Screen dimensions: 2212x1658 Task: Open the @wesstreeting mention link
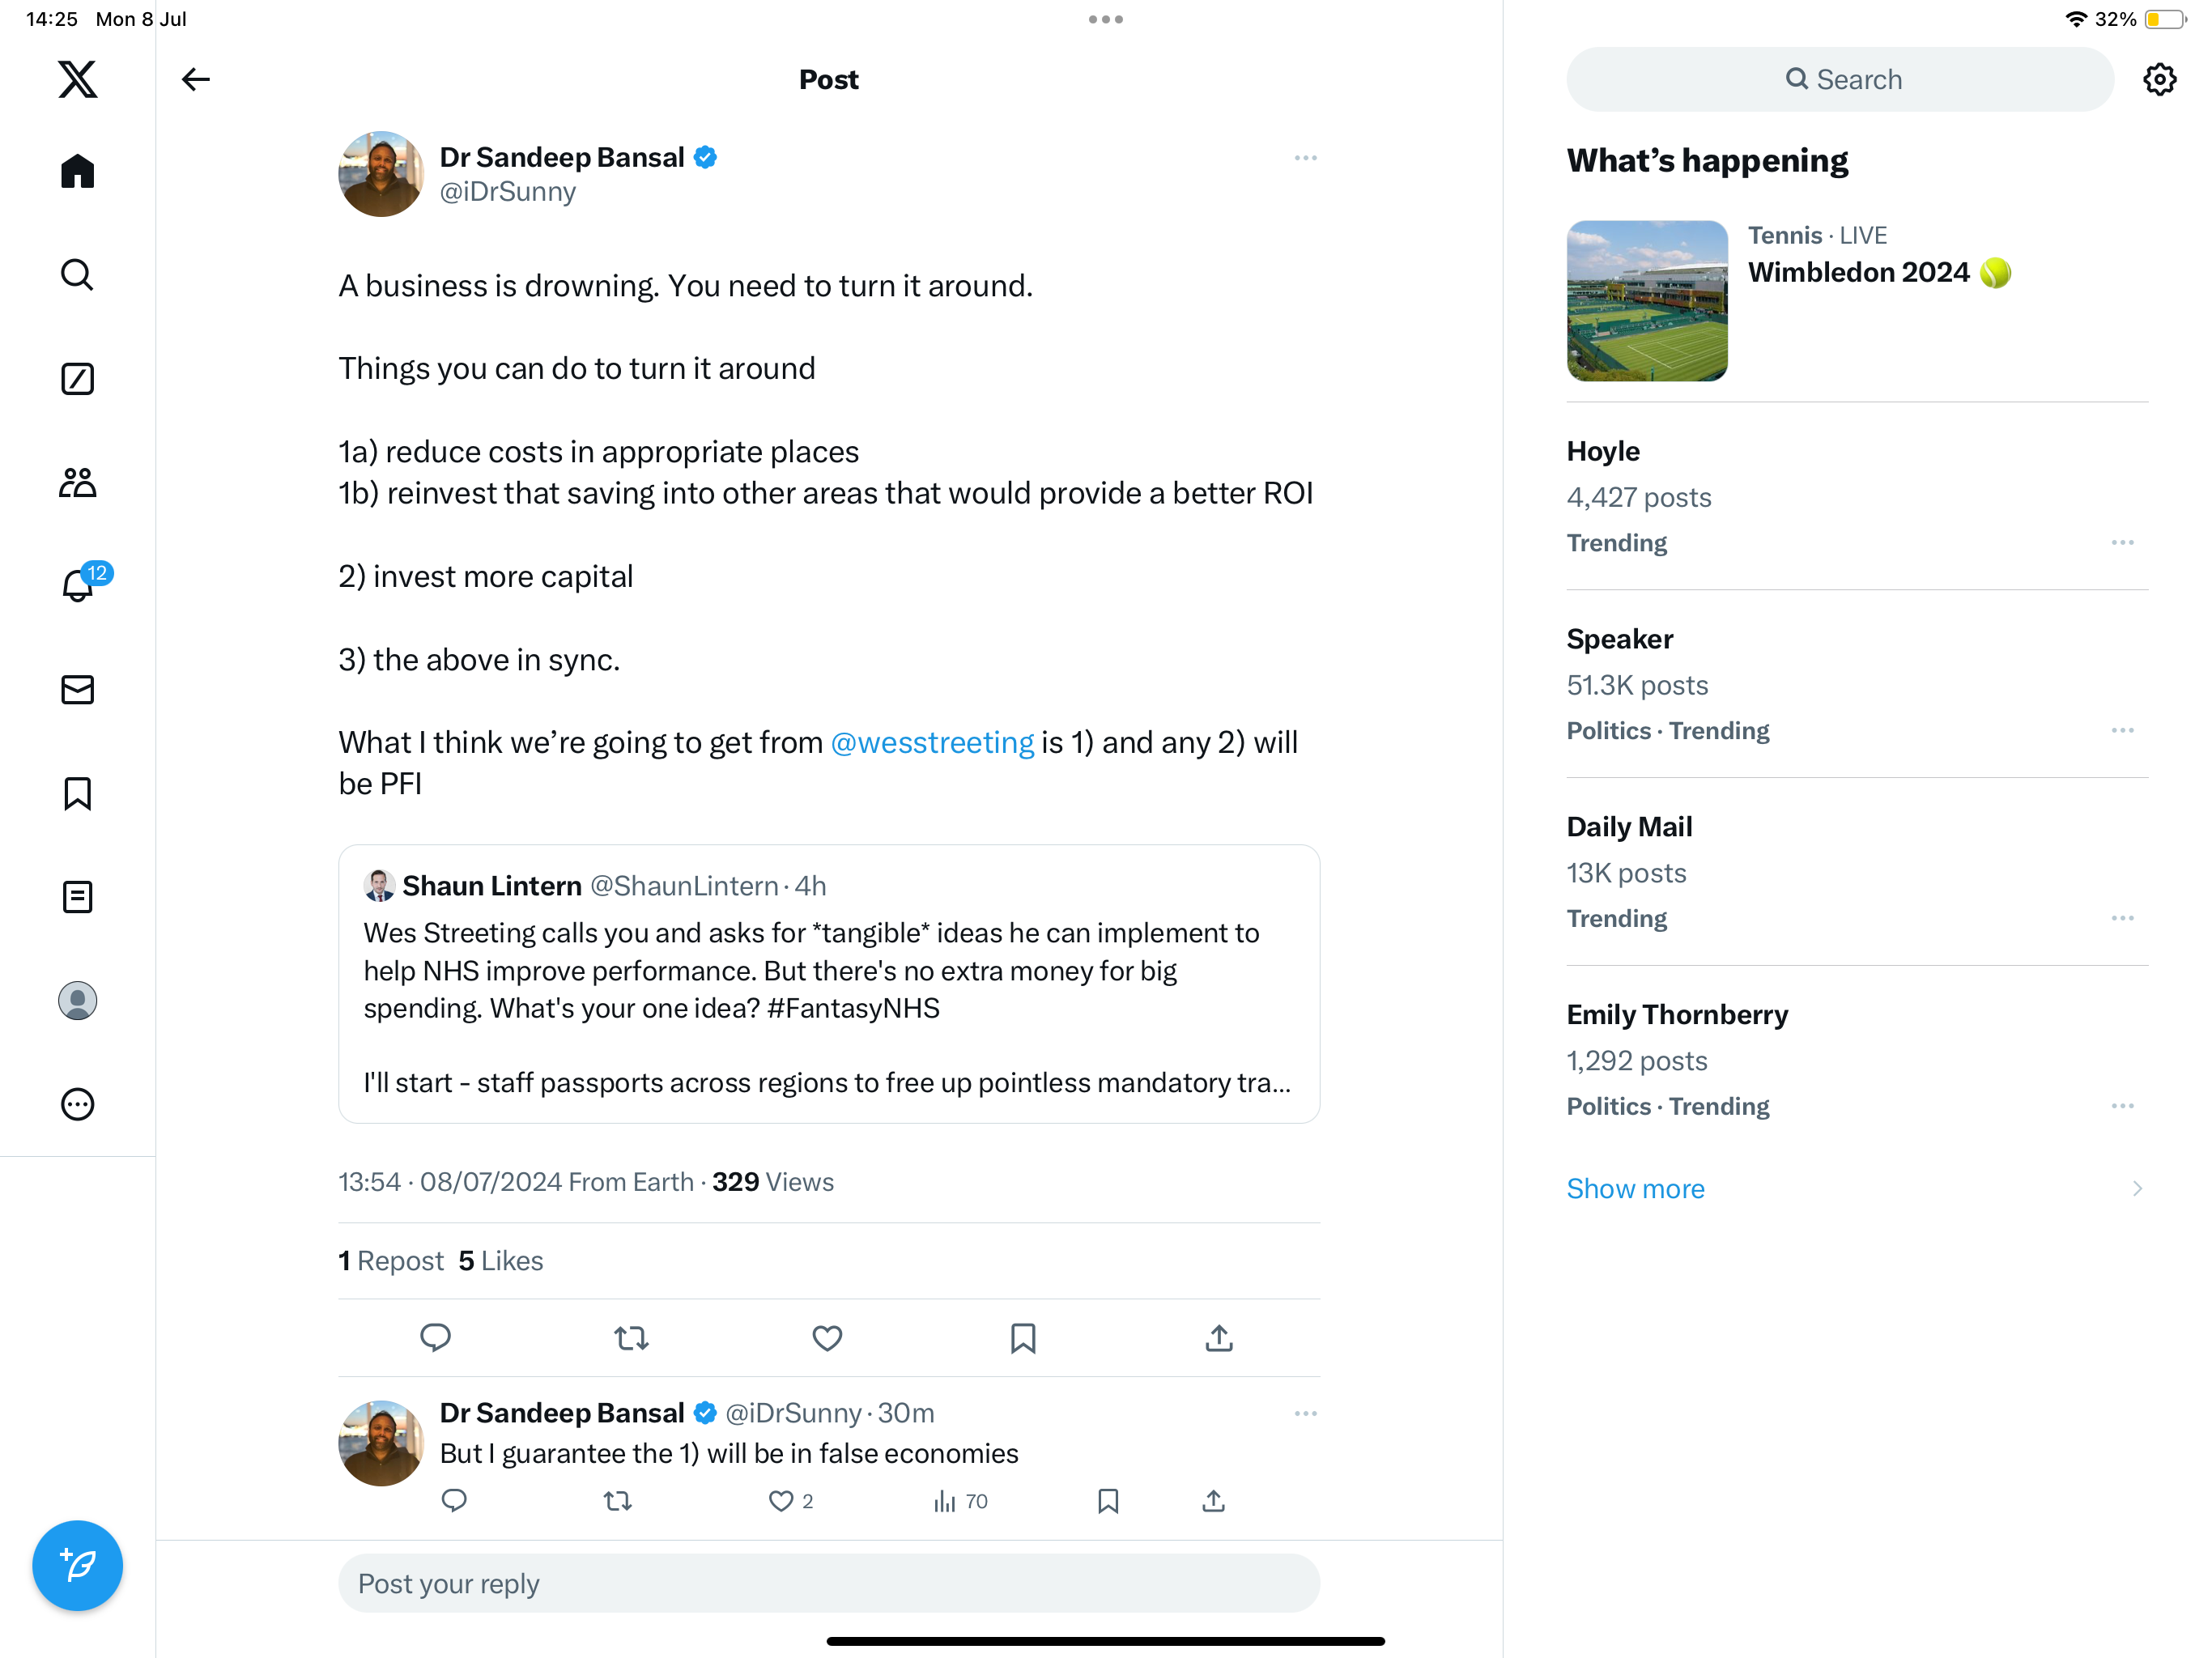932,742
